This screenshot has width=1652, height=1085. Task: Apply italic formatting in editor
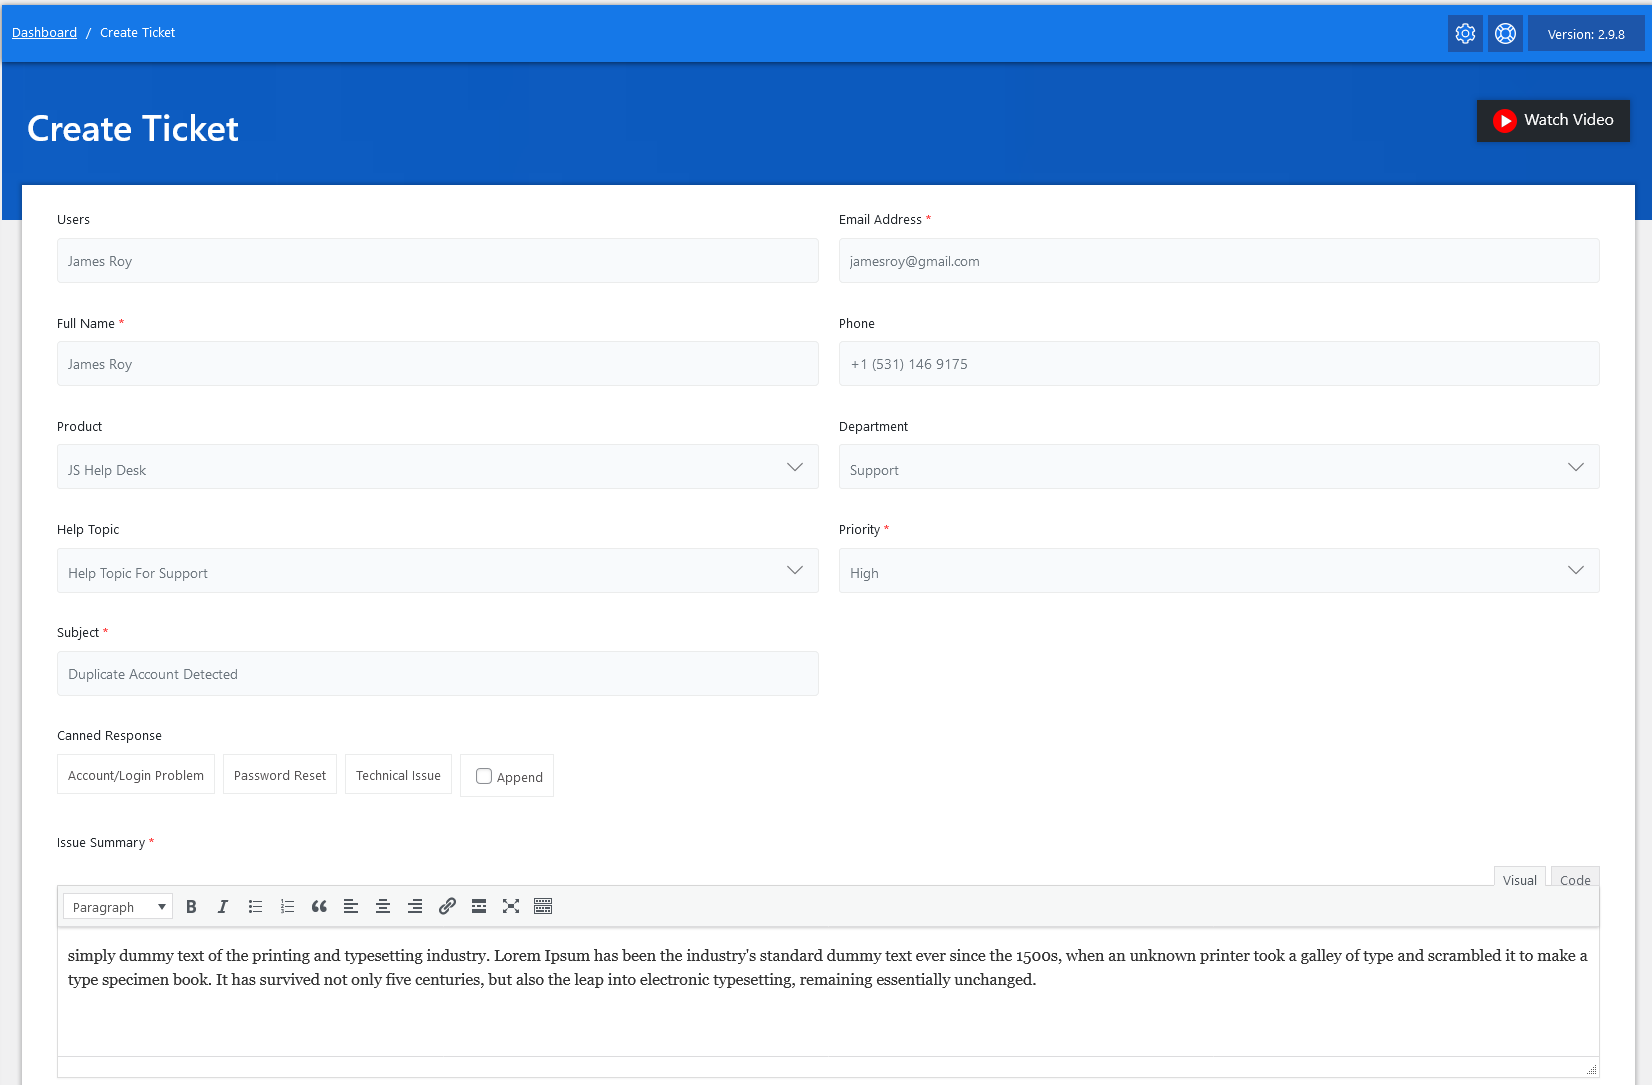[x=223, y=907]
